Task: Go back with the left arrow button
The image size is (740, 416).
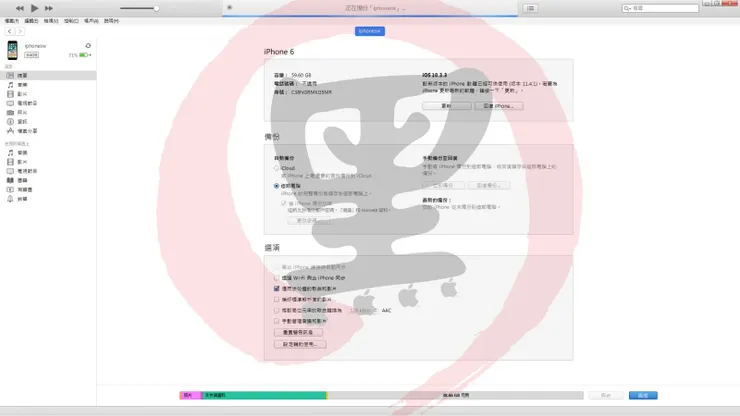Action: (x=9, y=31)
